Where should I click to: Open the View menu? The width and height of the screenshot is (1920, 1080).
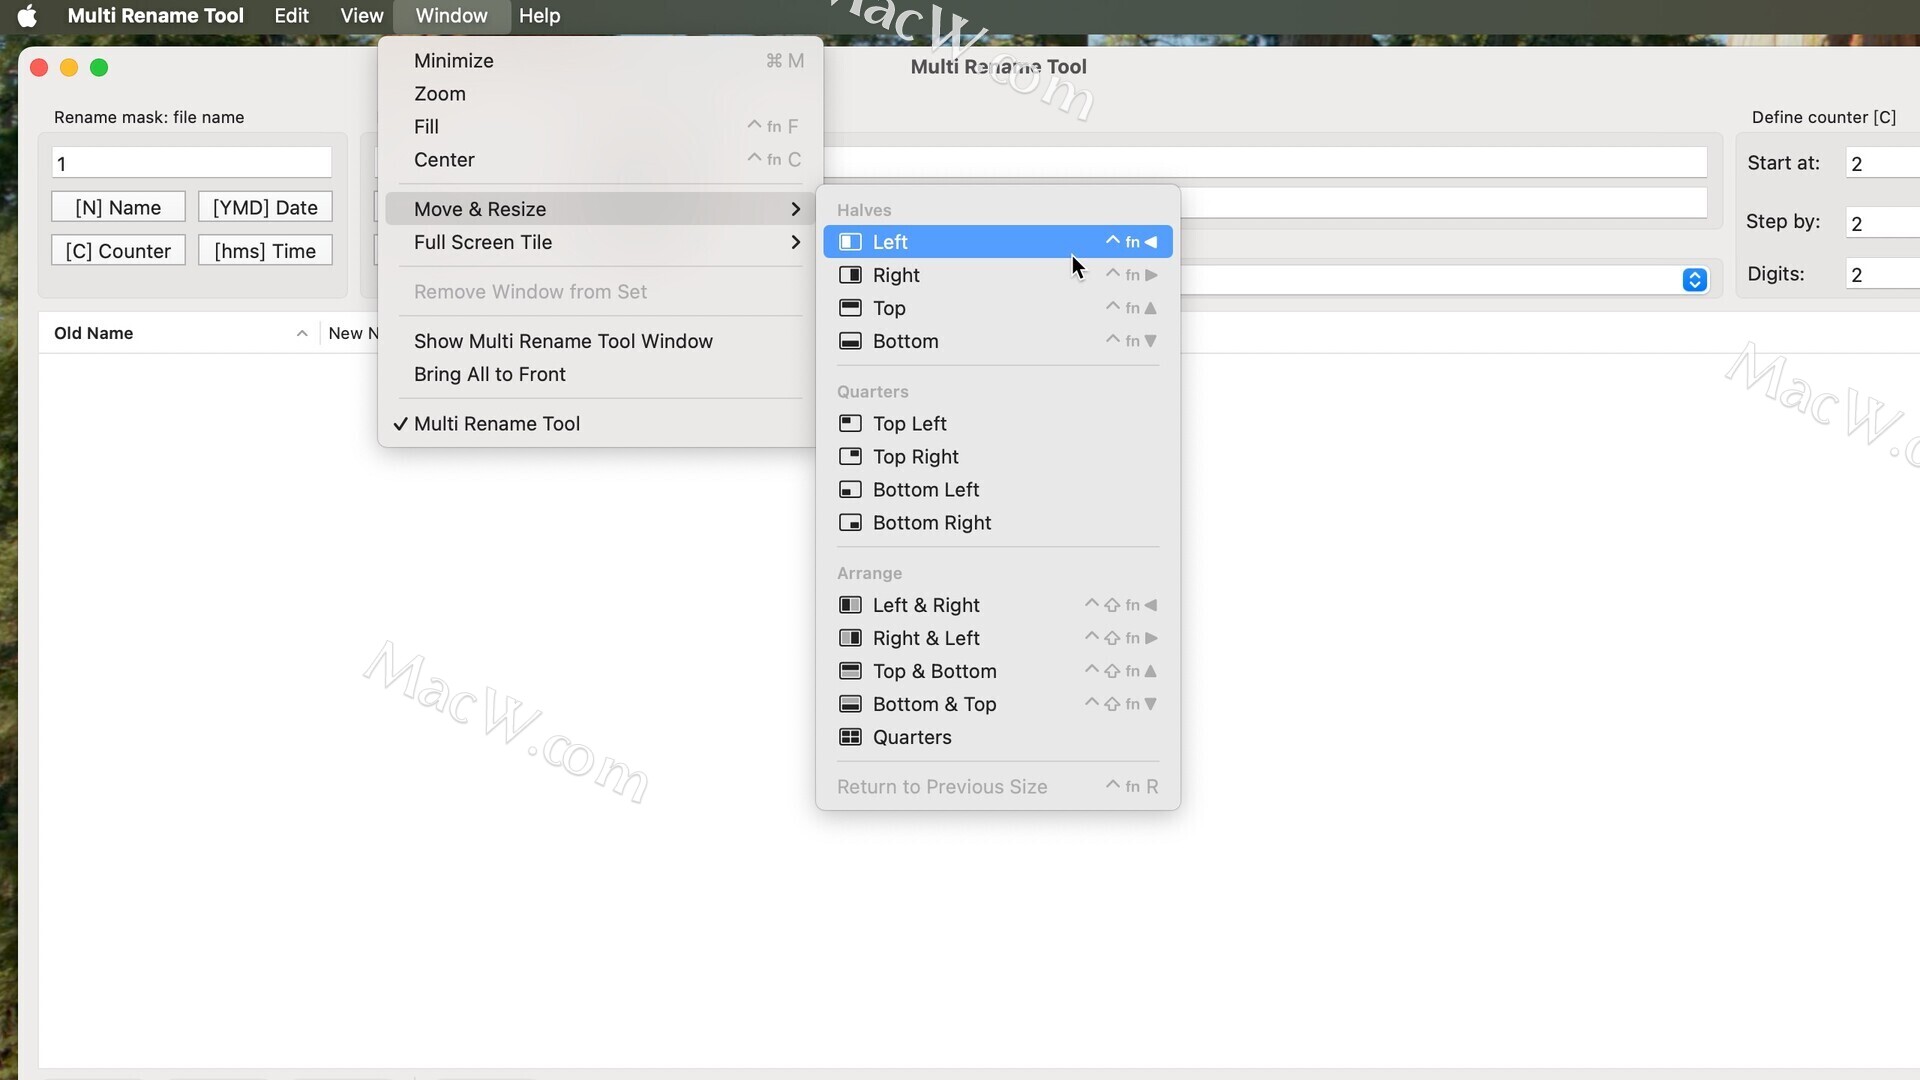[361, 16]
